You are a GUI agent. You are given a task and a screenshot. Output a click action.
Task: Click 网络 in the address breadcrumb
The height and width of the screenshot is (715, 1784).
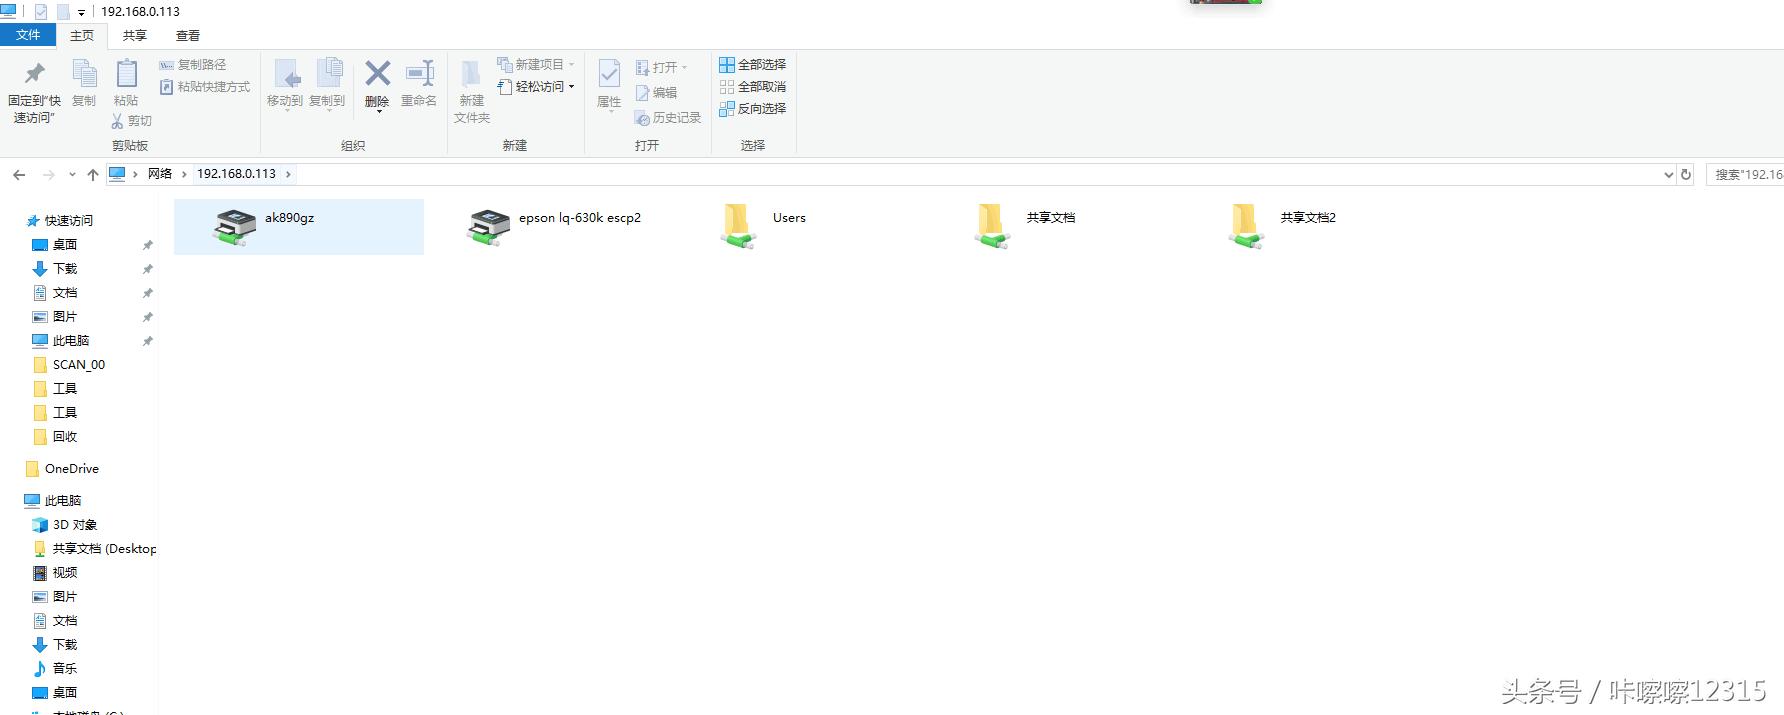pos(160,174)
